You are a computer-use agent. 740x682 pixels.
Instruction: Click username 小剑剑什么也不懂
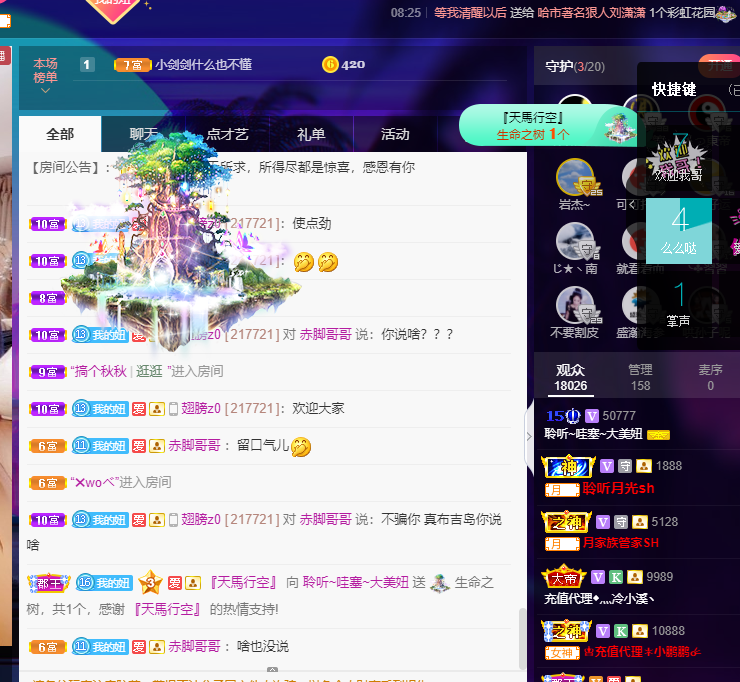coord(203,64)
